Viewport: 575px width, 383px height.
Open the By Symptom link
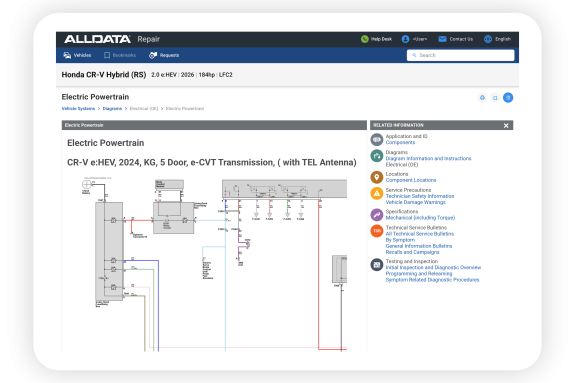coord(400,240)
